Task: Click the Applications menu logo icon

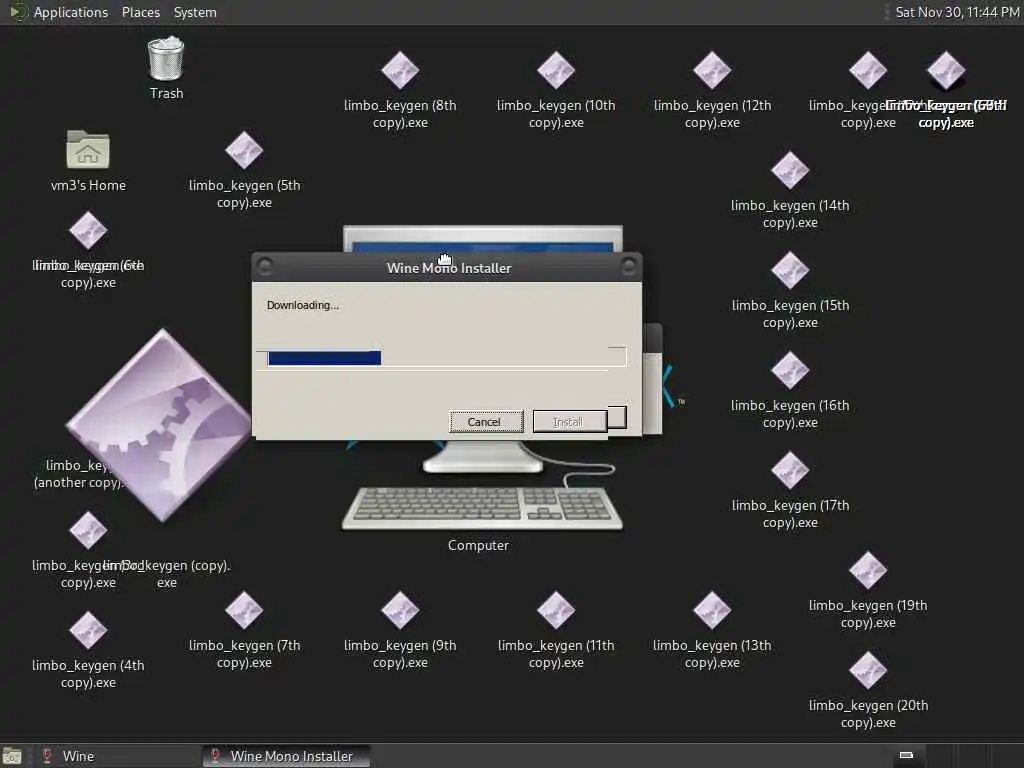Action: [x=18, y=12]
